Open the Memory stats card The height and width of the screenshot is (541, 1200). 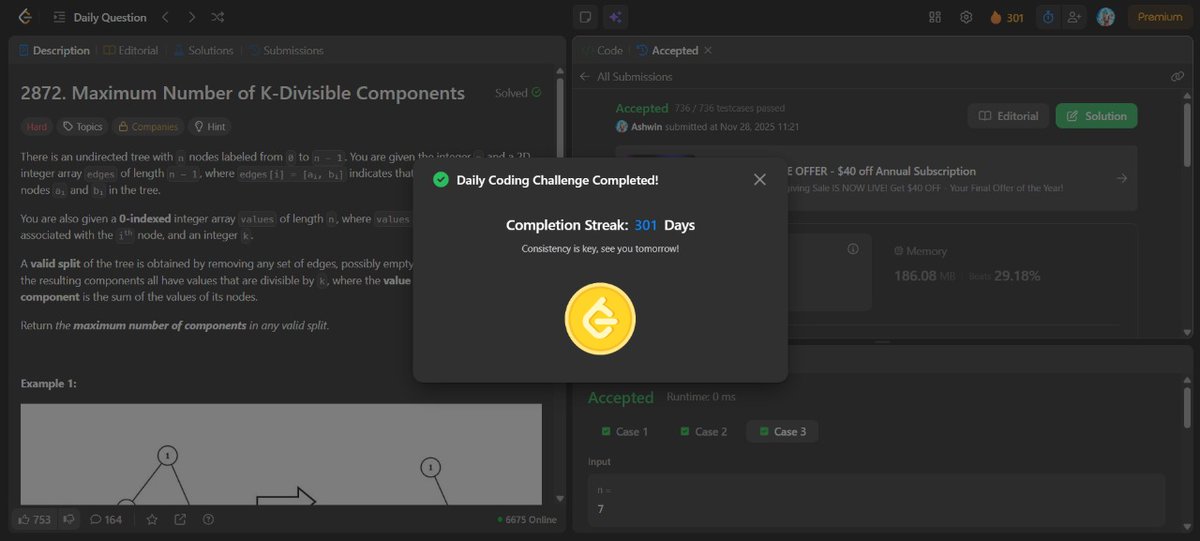click(x=1005, y=273)
